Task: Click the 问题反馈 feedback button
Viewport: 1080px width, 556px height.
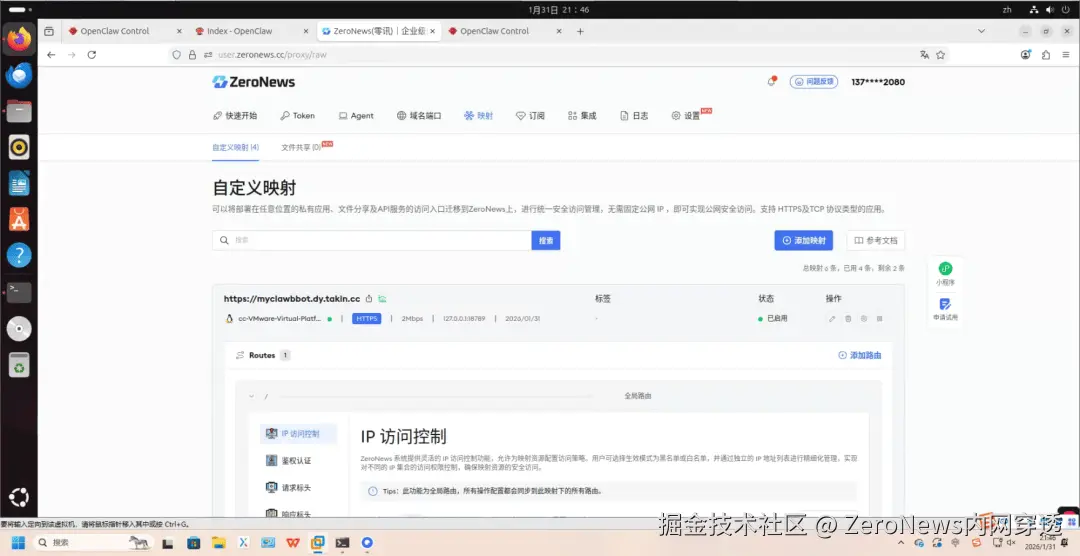Action: coord(813,82)
